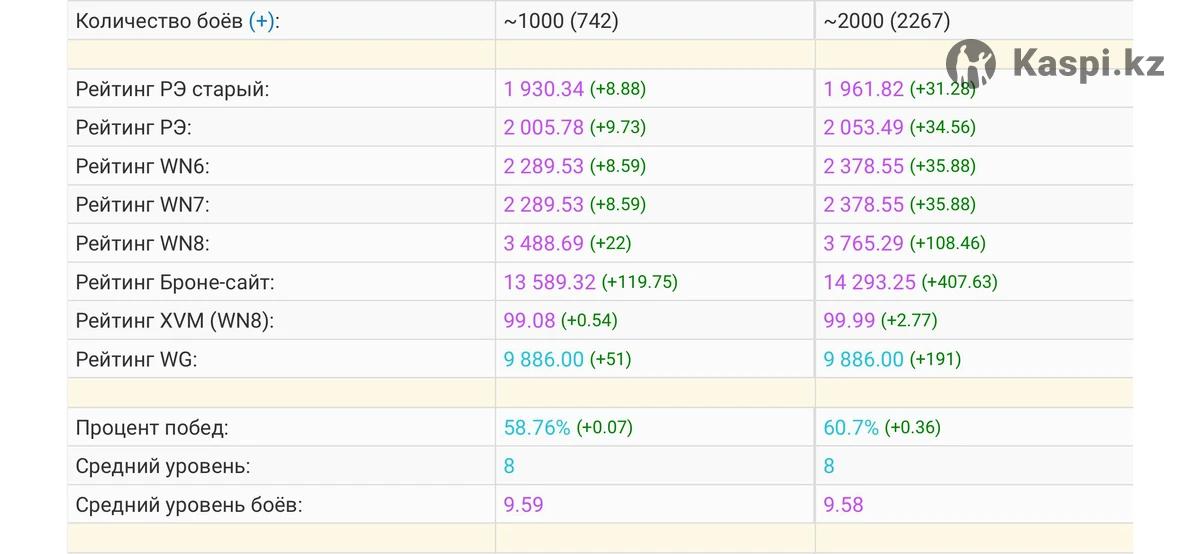Click the WN6 value 2 289.53

click(544, 166)
